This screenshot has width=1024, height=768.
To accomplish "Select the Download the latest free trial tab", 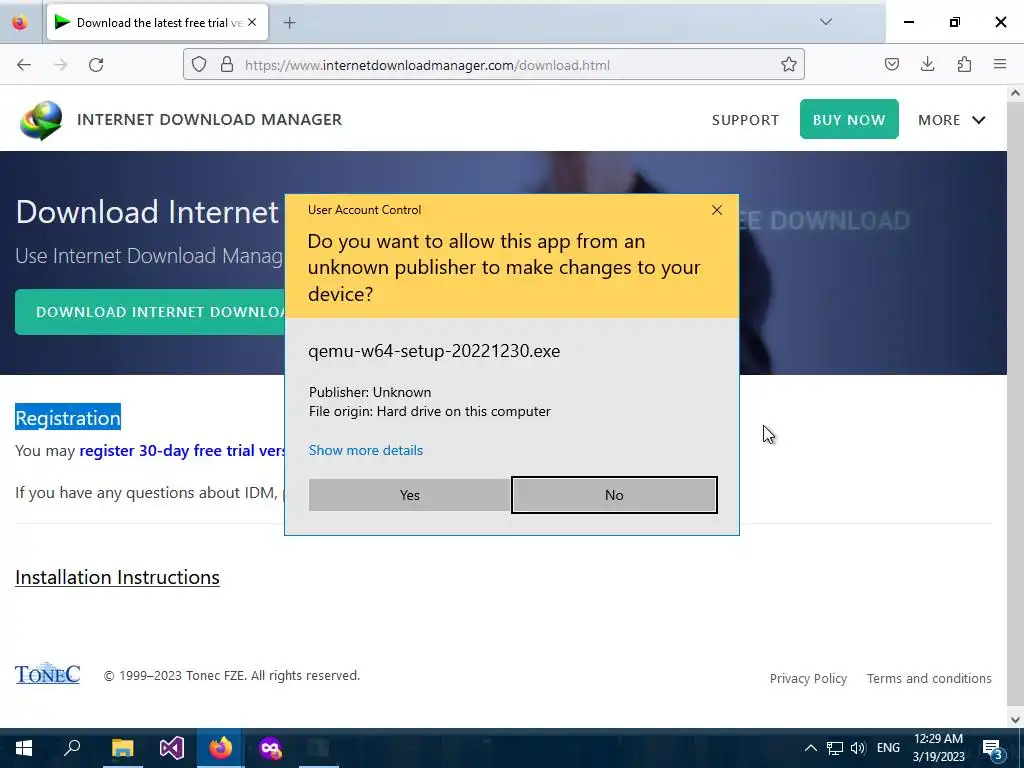I will click(157, 23).
